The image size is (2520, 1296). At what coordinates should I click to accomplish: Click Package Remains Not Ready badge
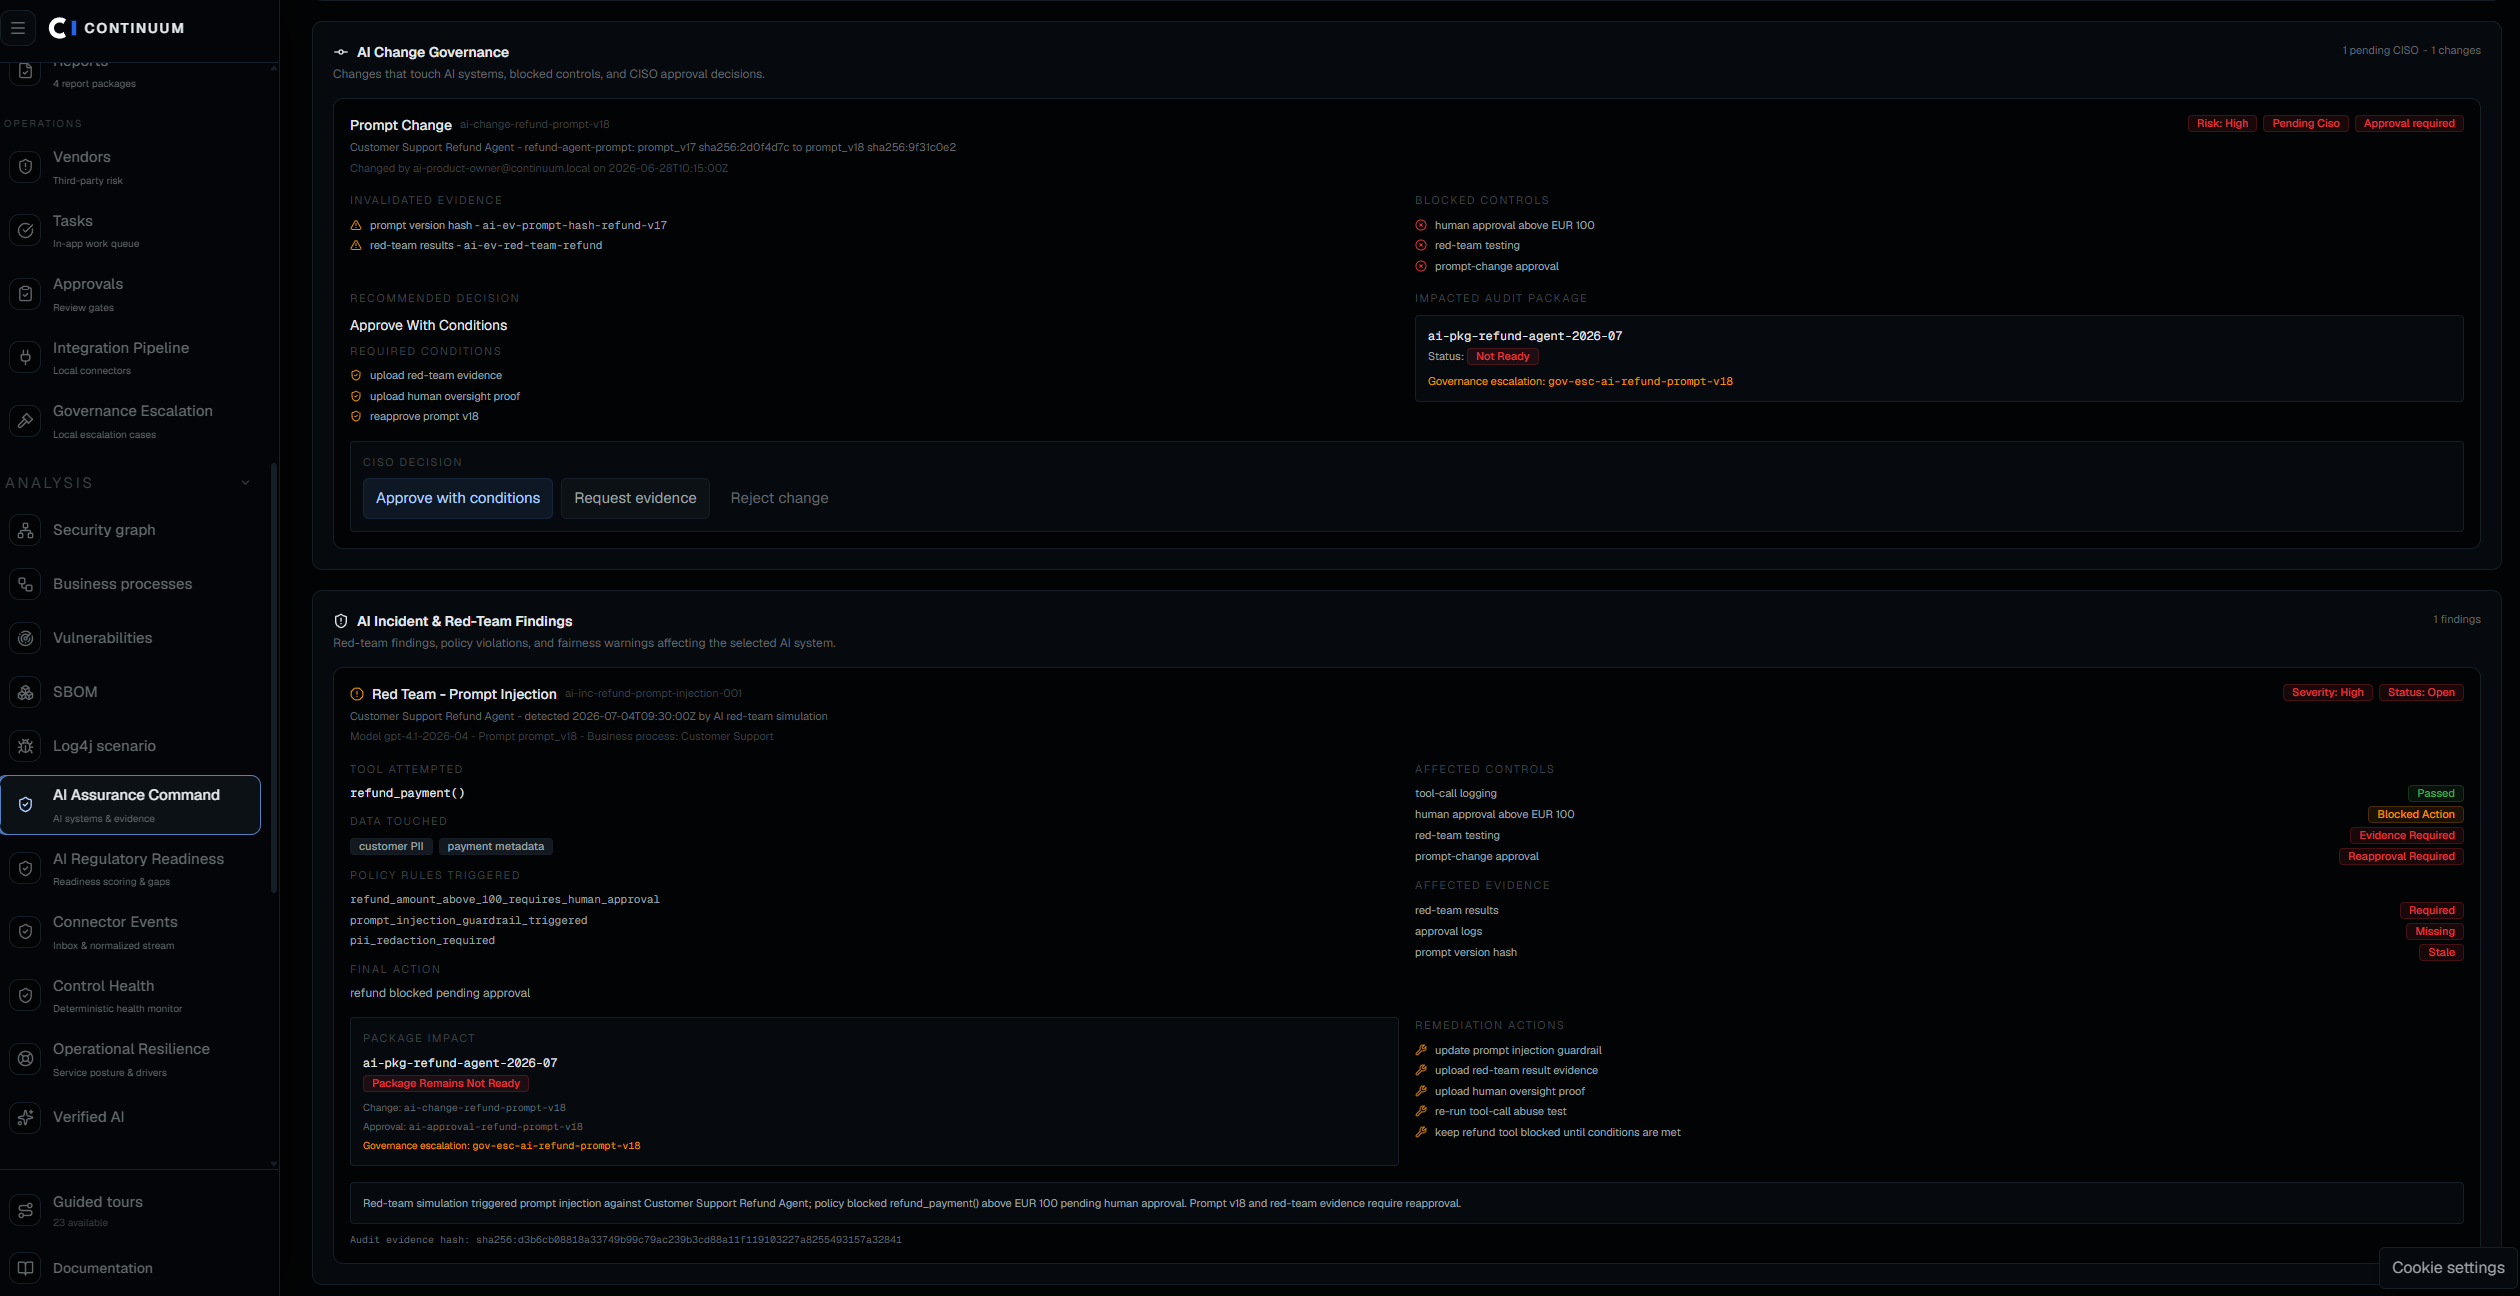(446, 1084)
